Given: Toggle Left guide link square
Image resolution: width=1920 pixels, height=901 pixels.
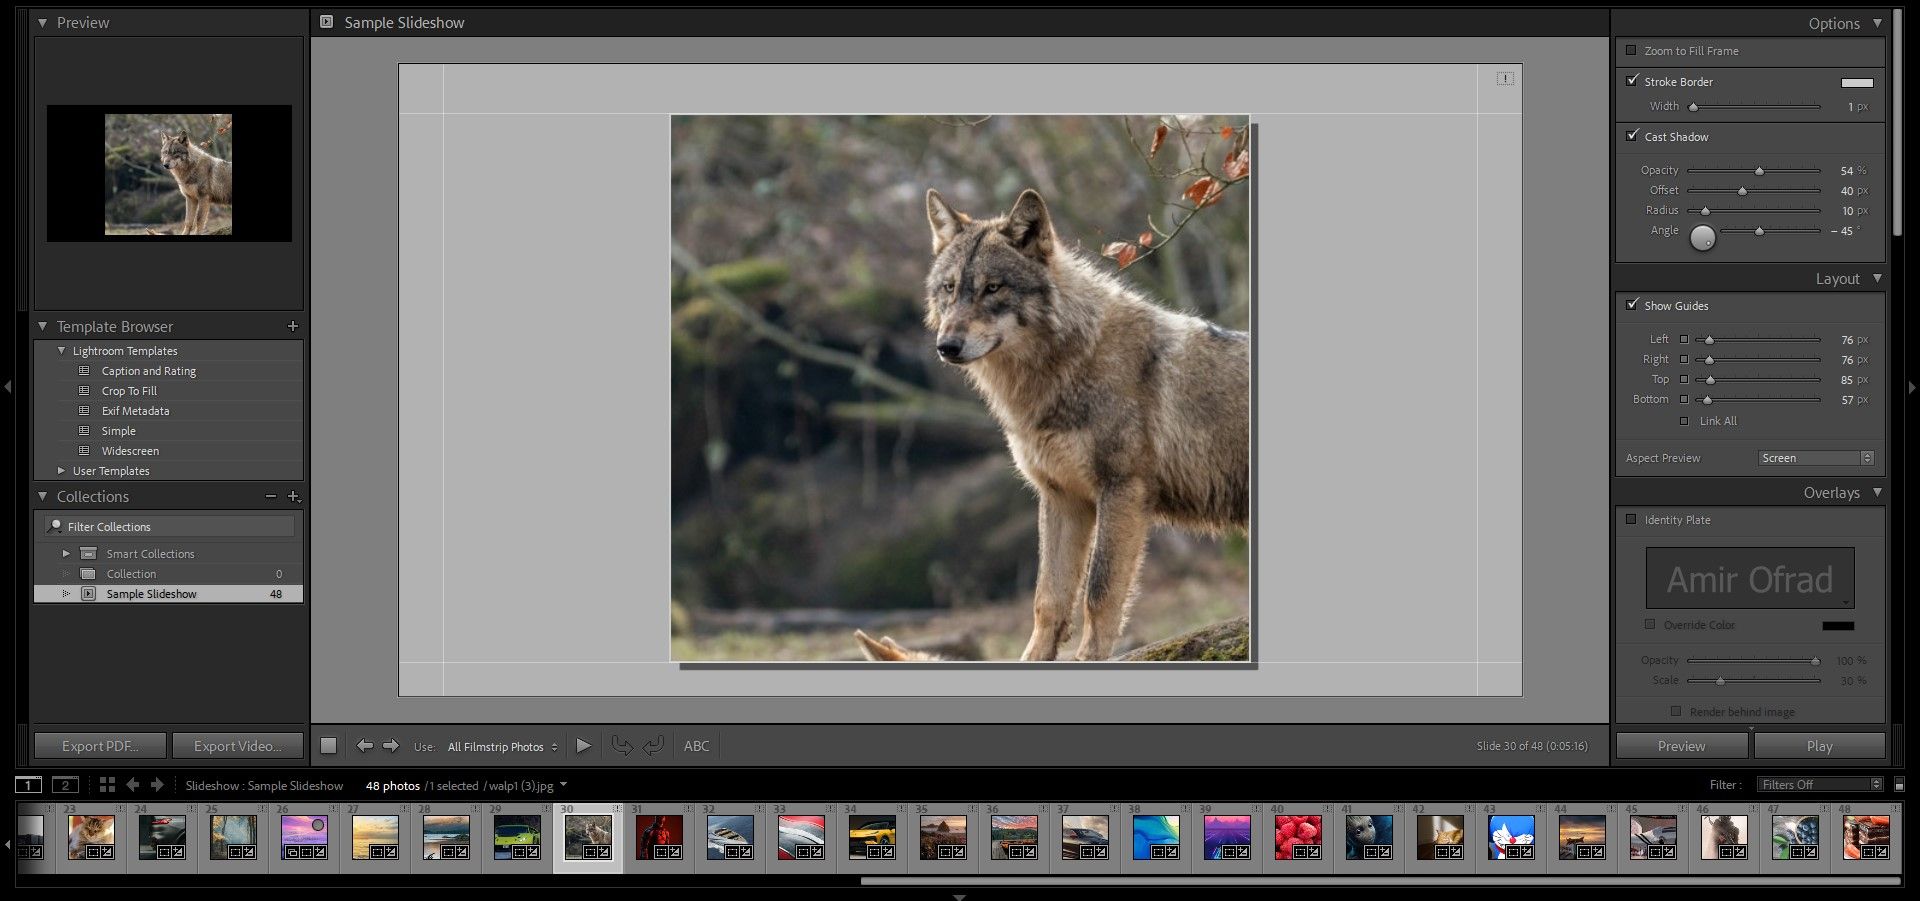Looking at the screenshot, I should point(1684,339).
